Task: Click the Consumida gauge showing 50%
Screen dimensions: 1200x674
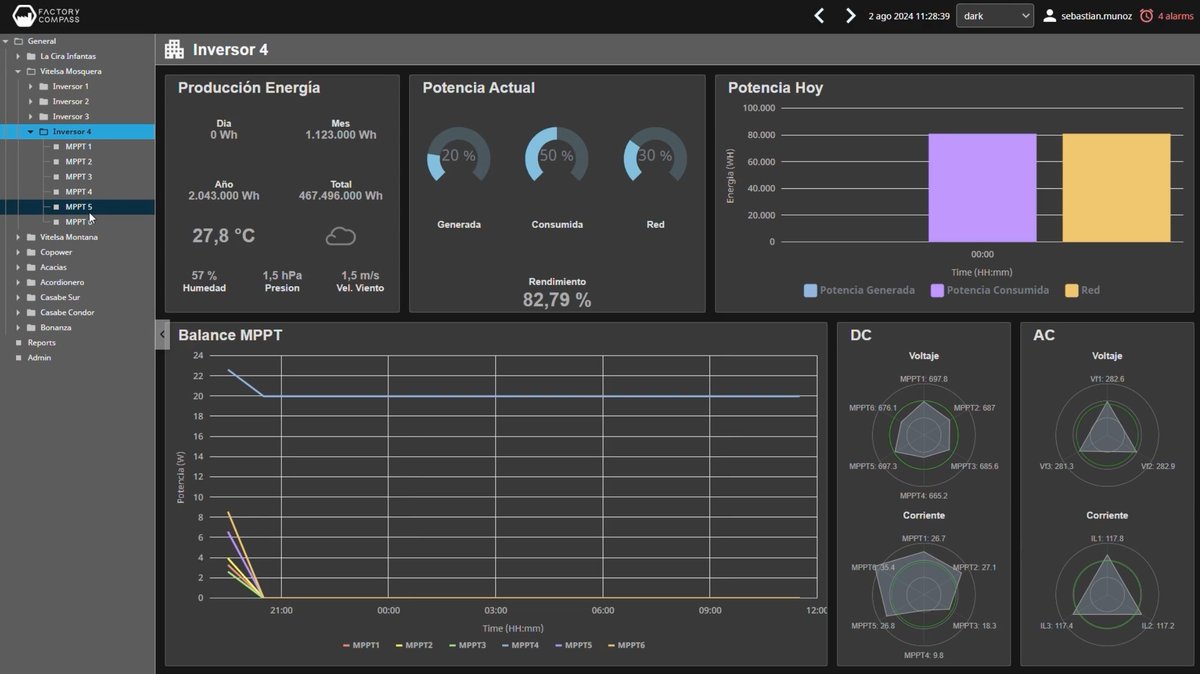Action: tap(556, 156)
